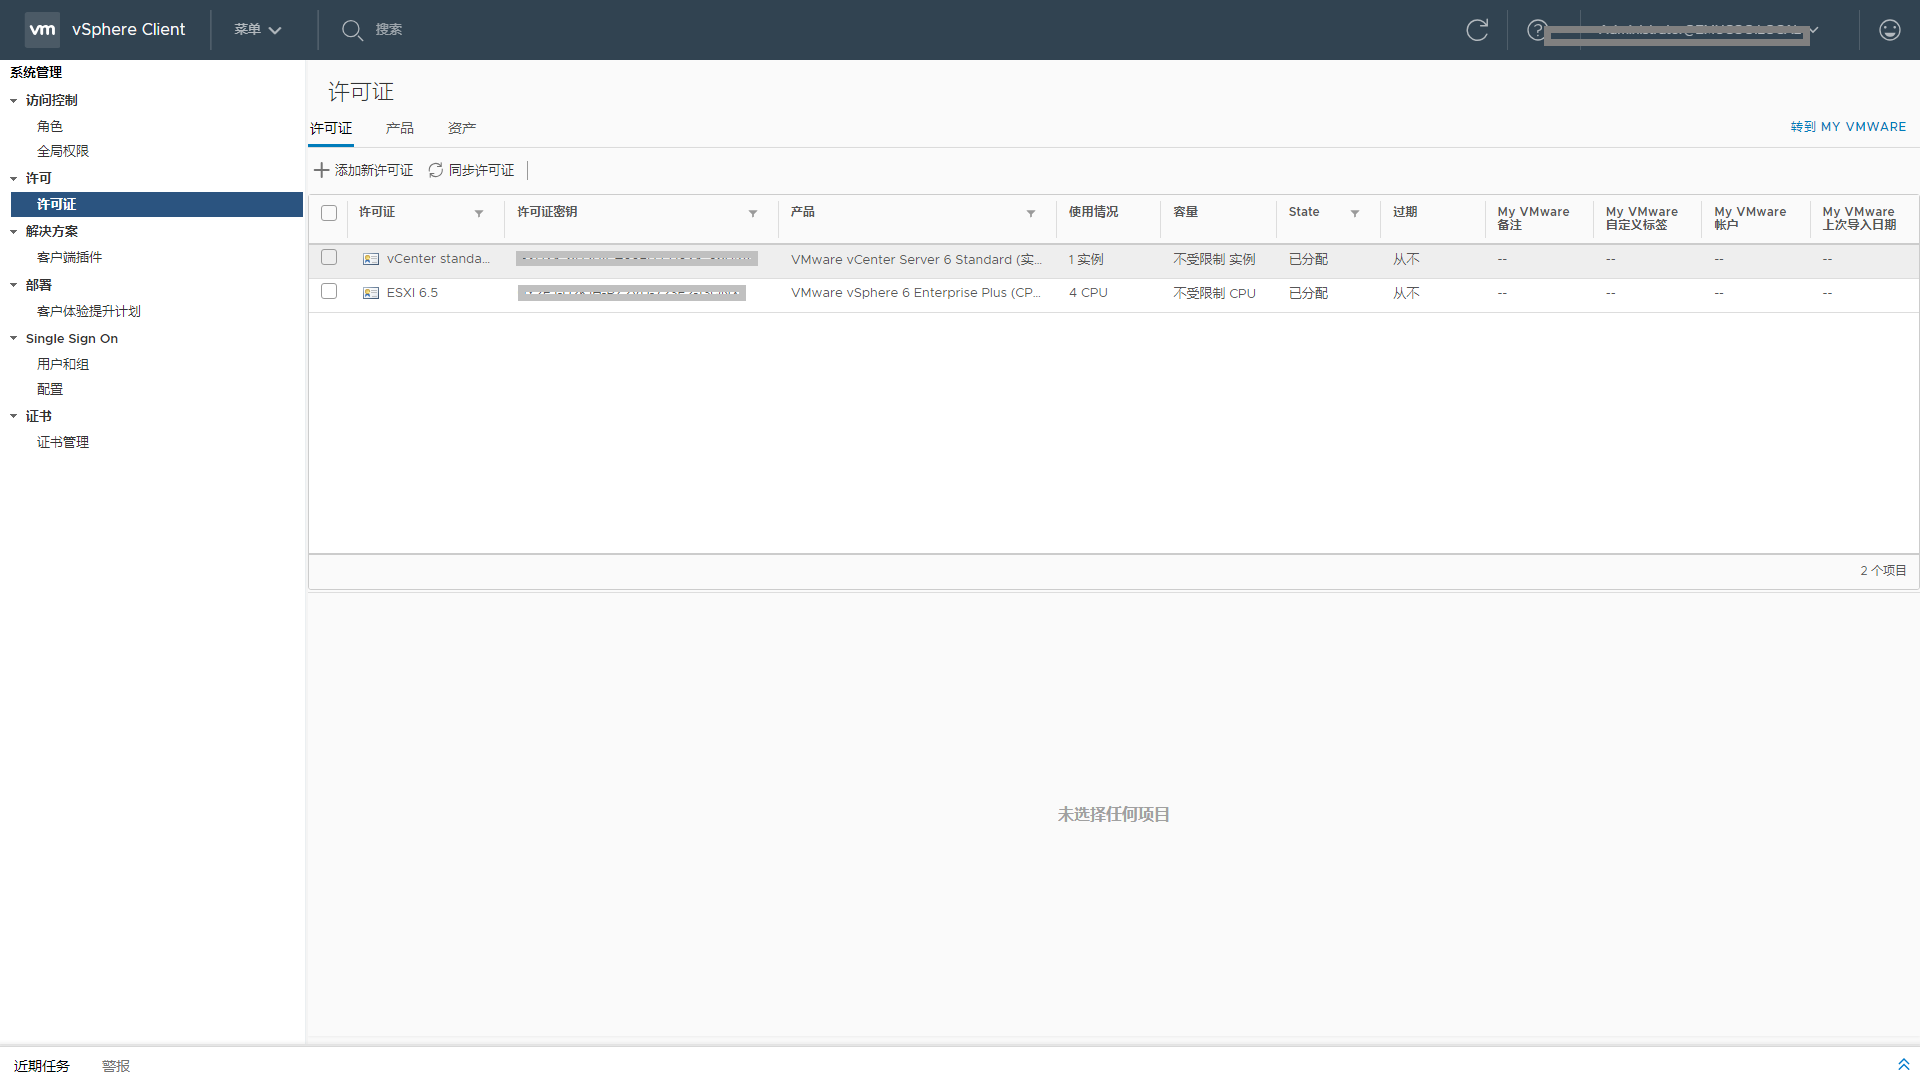The image size is (1920, 1080).
Task: Switch to the 许可证 tab
Action: (x=331, y=129)
